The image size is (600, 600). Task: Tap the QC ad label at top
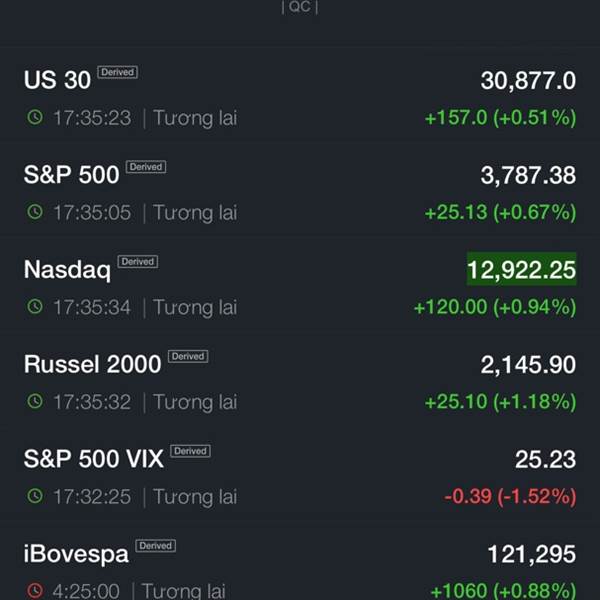tap(300, 7)
